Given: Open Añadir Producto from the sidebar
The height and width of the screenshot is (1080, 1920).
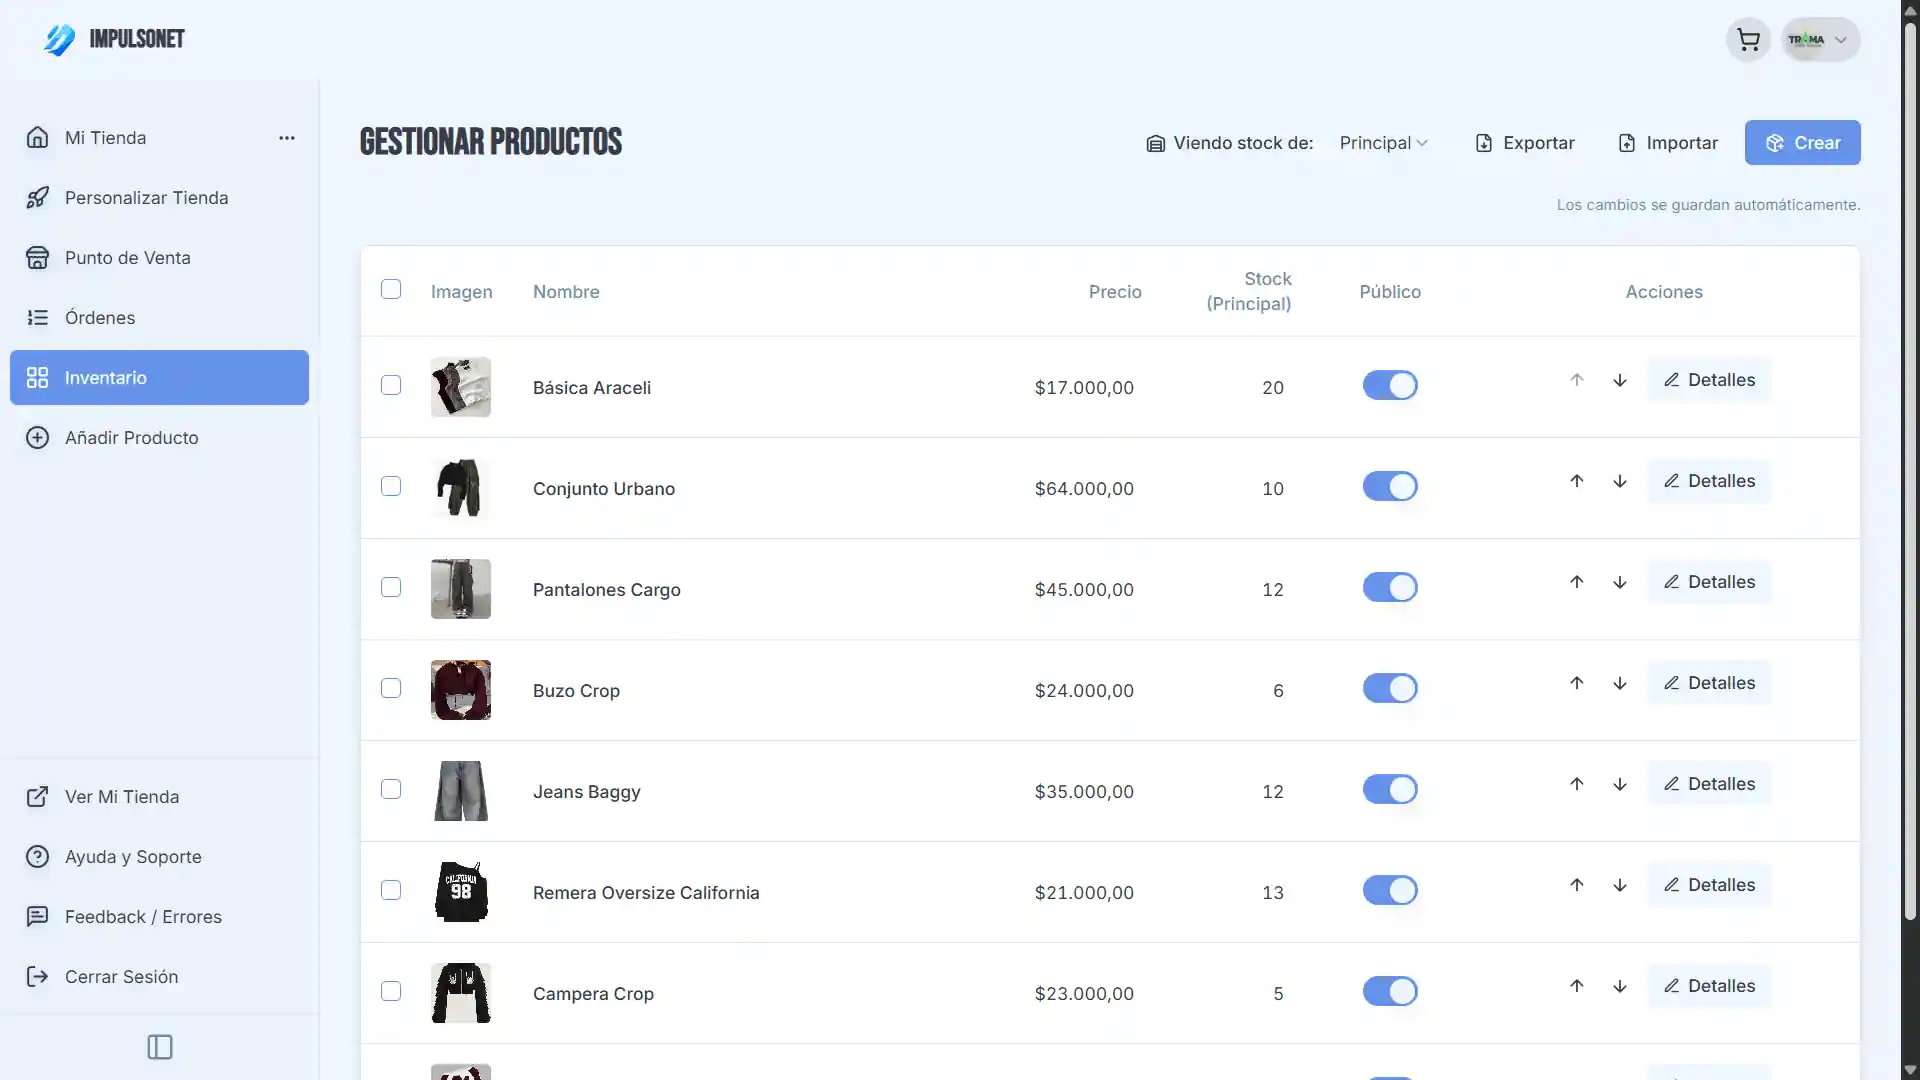Looking at the screenshot, I should pos(131,438).
